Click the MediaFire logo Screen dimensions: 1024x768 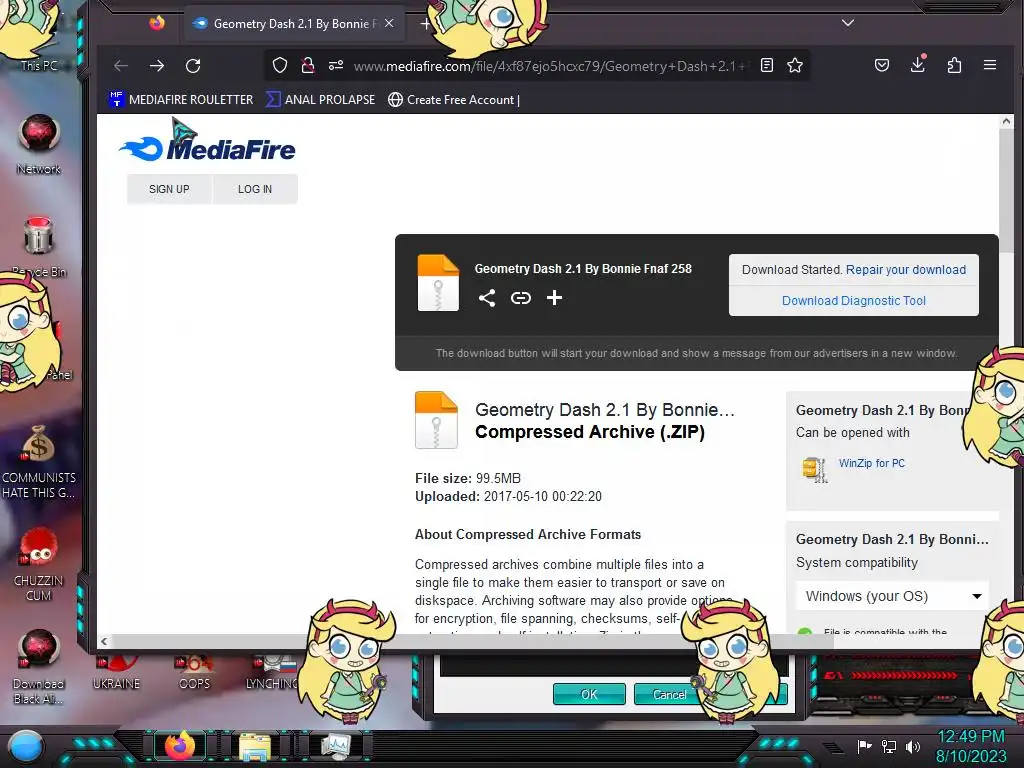coord(208,148)
